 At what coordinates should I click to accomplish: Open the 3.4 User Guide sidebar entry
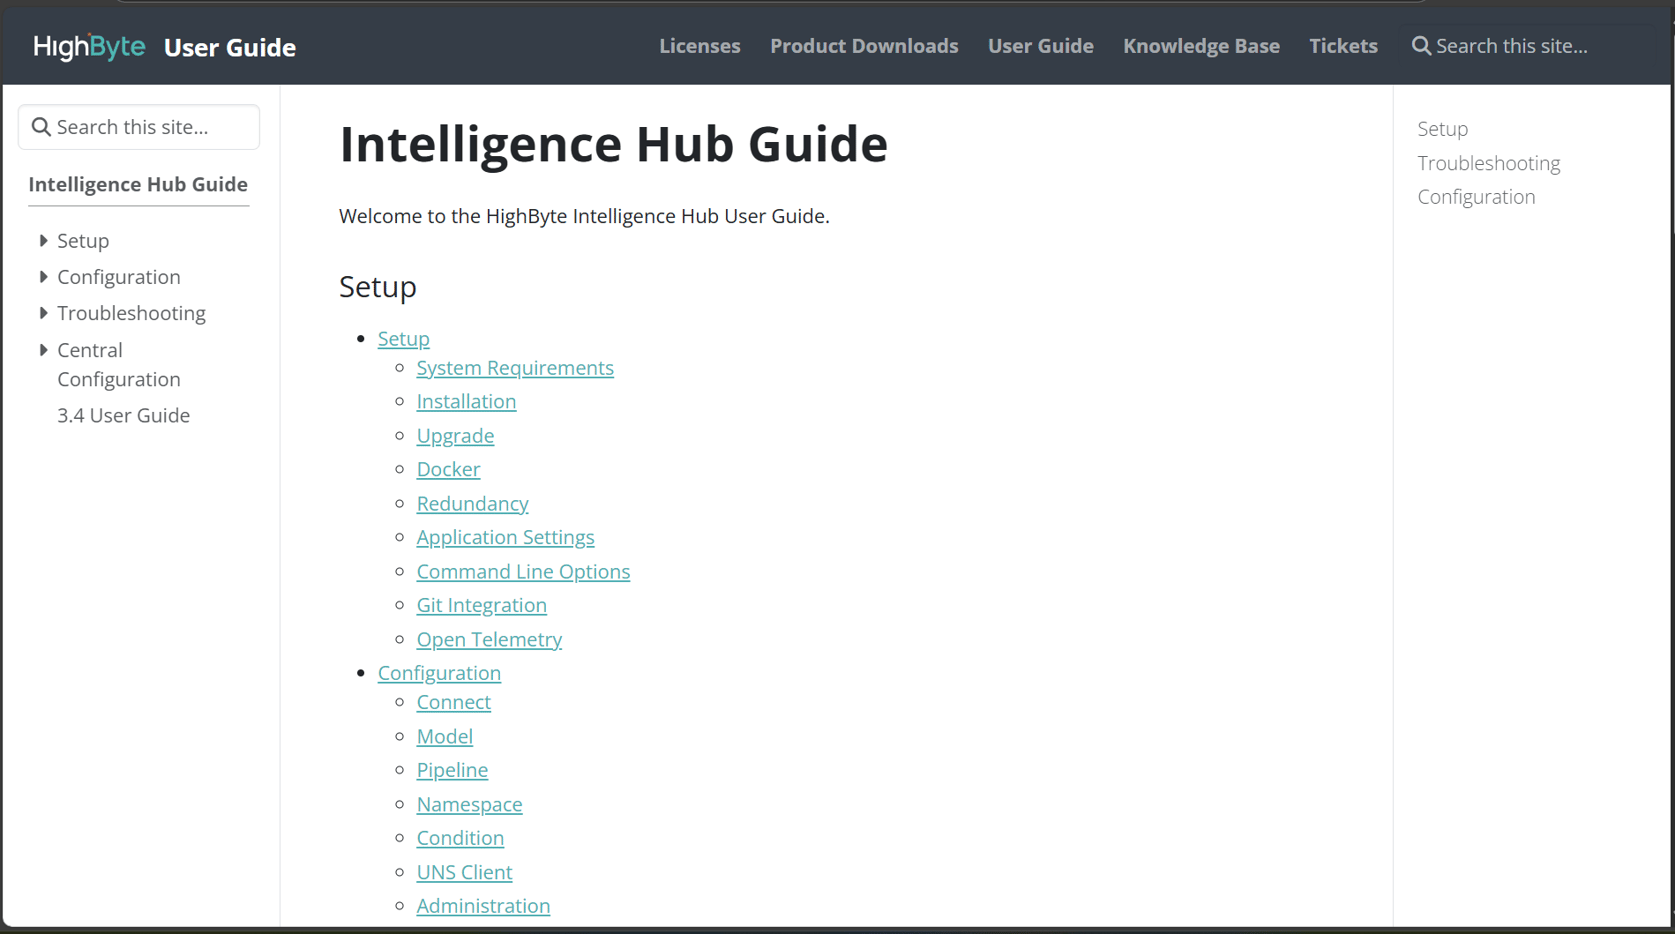[123, 415]
